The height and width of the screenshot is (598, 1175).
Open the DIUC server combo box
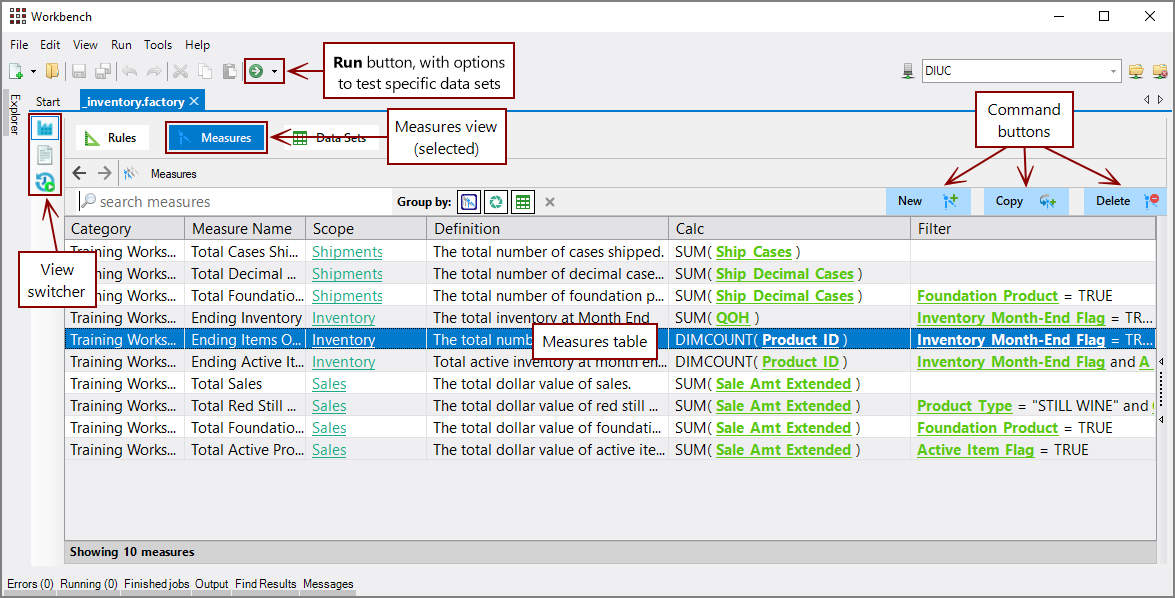coord(1022,71)
